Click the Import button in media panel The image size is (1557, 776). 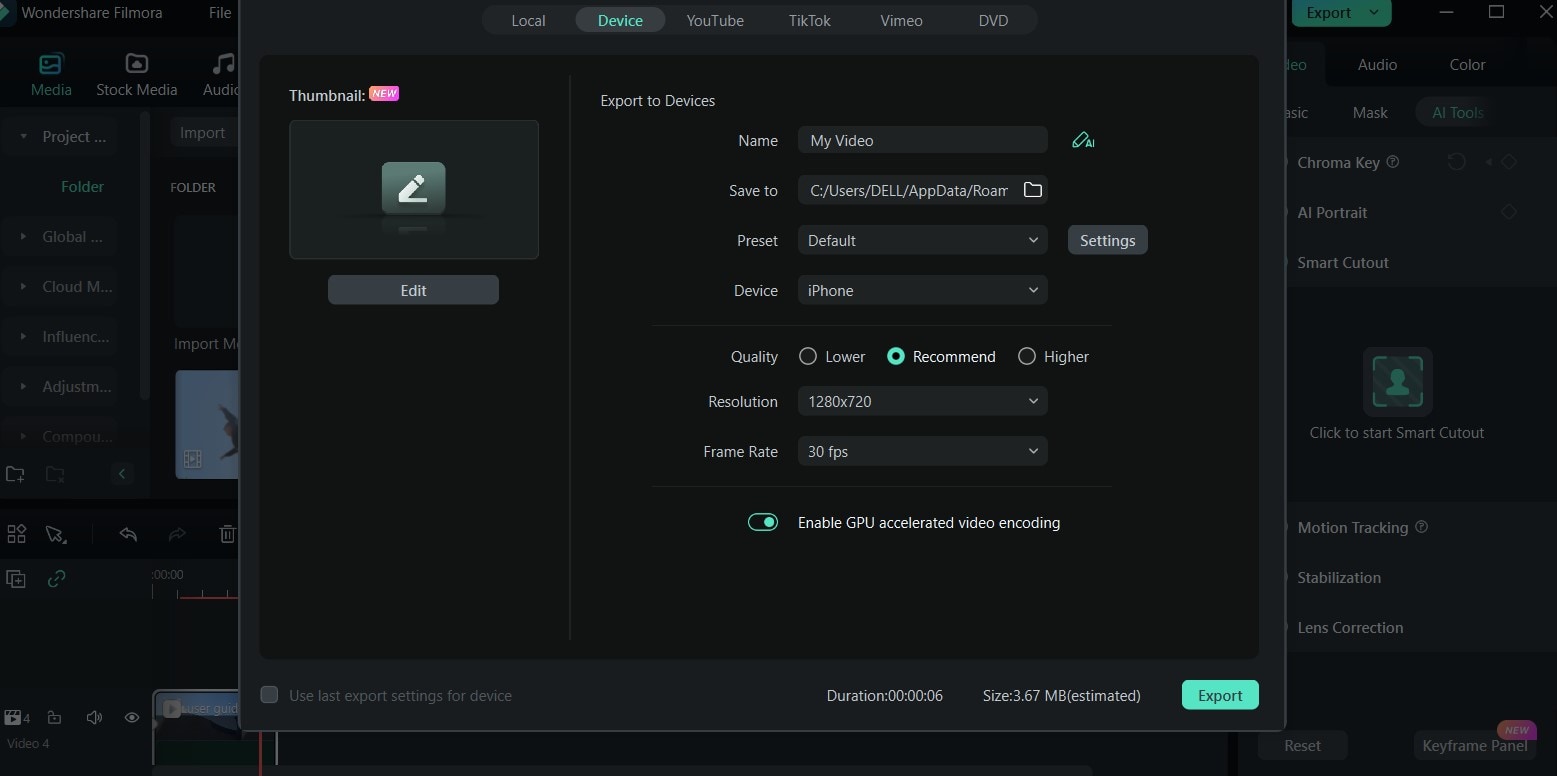pyautogui.click(x=202, y=132)
